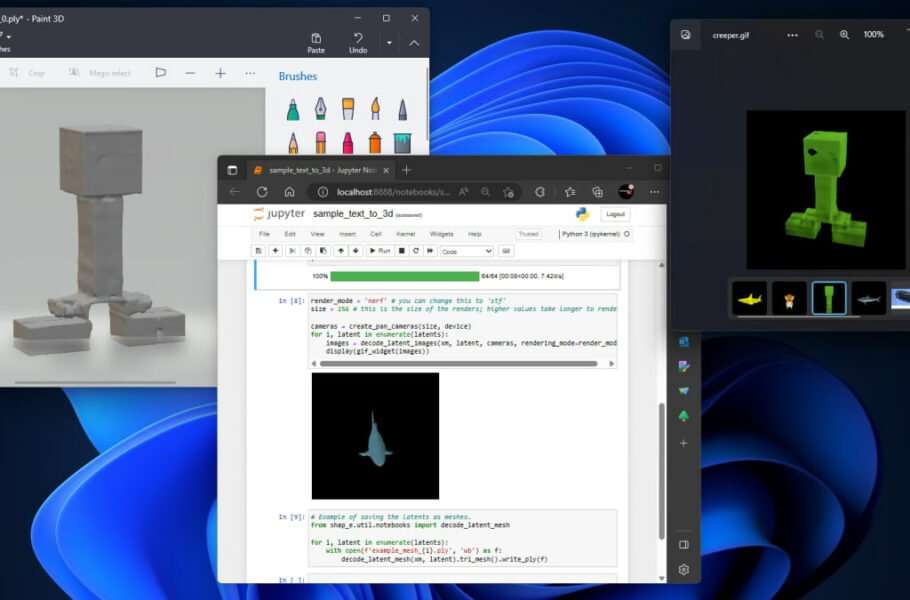Run the selected Jupyter cell

click(x=380, y=251)
